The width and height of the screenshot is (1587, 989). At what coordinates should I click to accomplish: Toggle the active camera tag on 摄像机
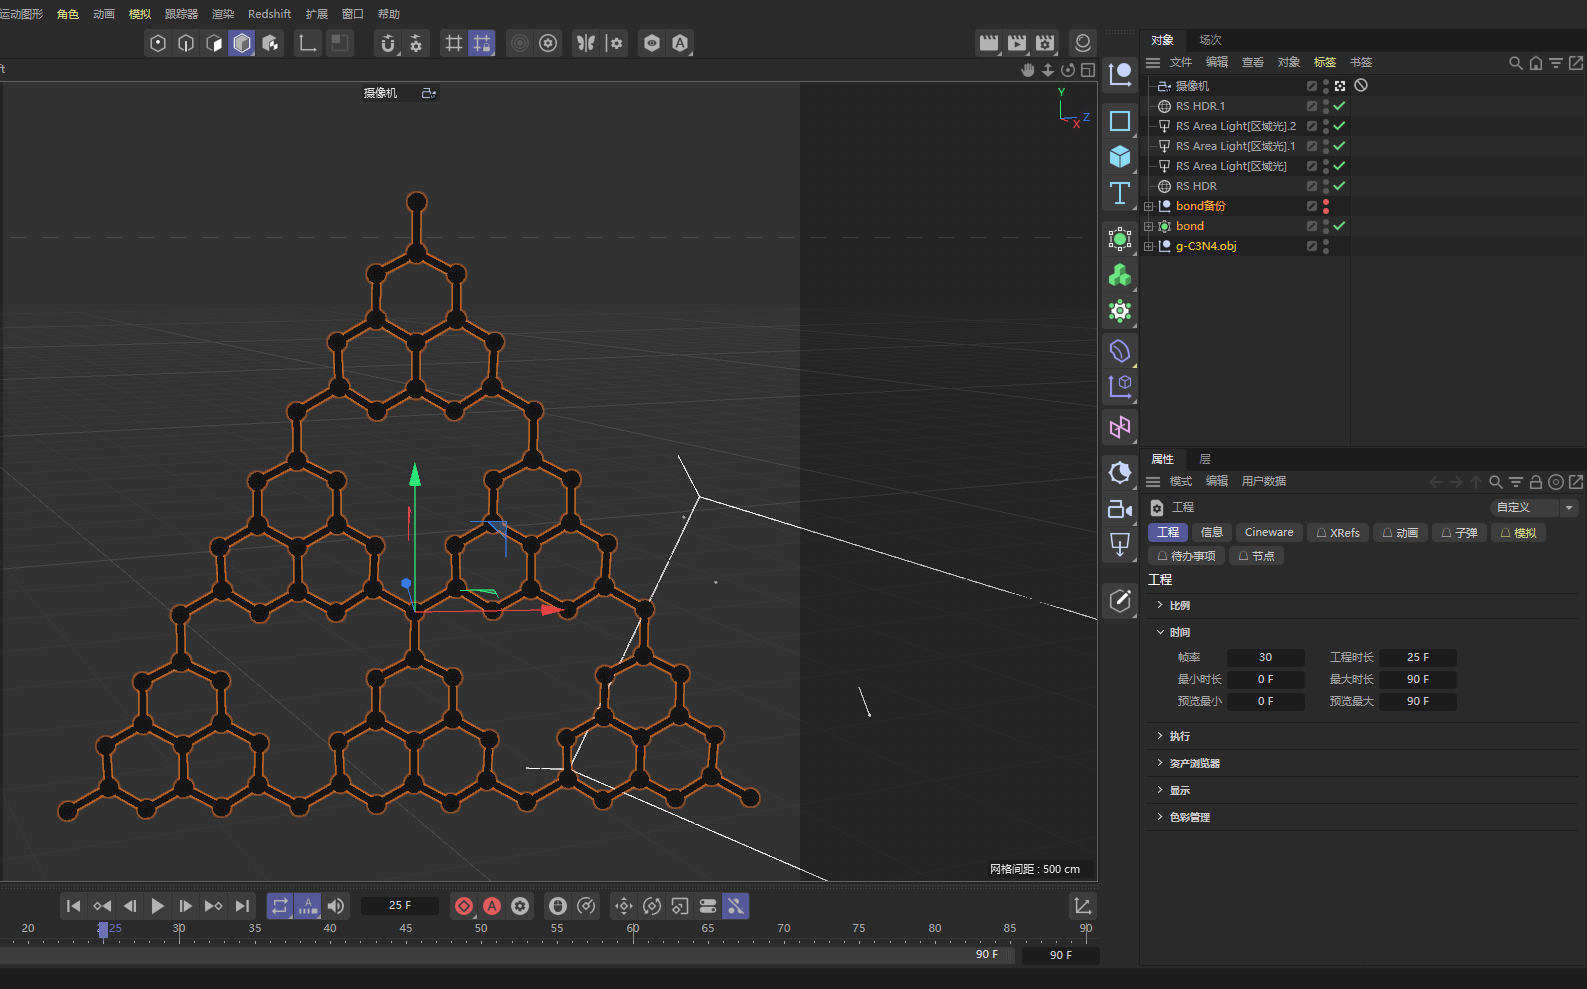[1340, 86]
